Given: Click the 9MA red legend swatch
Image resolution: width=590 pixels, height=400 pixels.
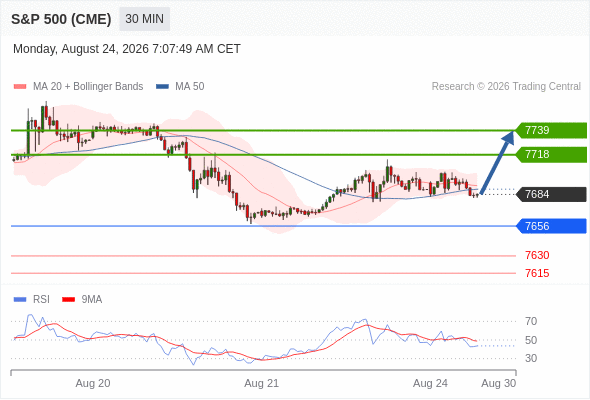Looking at the screenshot, I should pos(68,300).
